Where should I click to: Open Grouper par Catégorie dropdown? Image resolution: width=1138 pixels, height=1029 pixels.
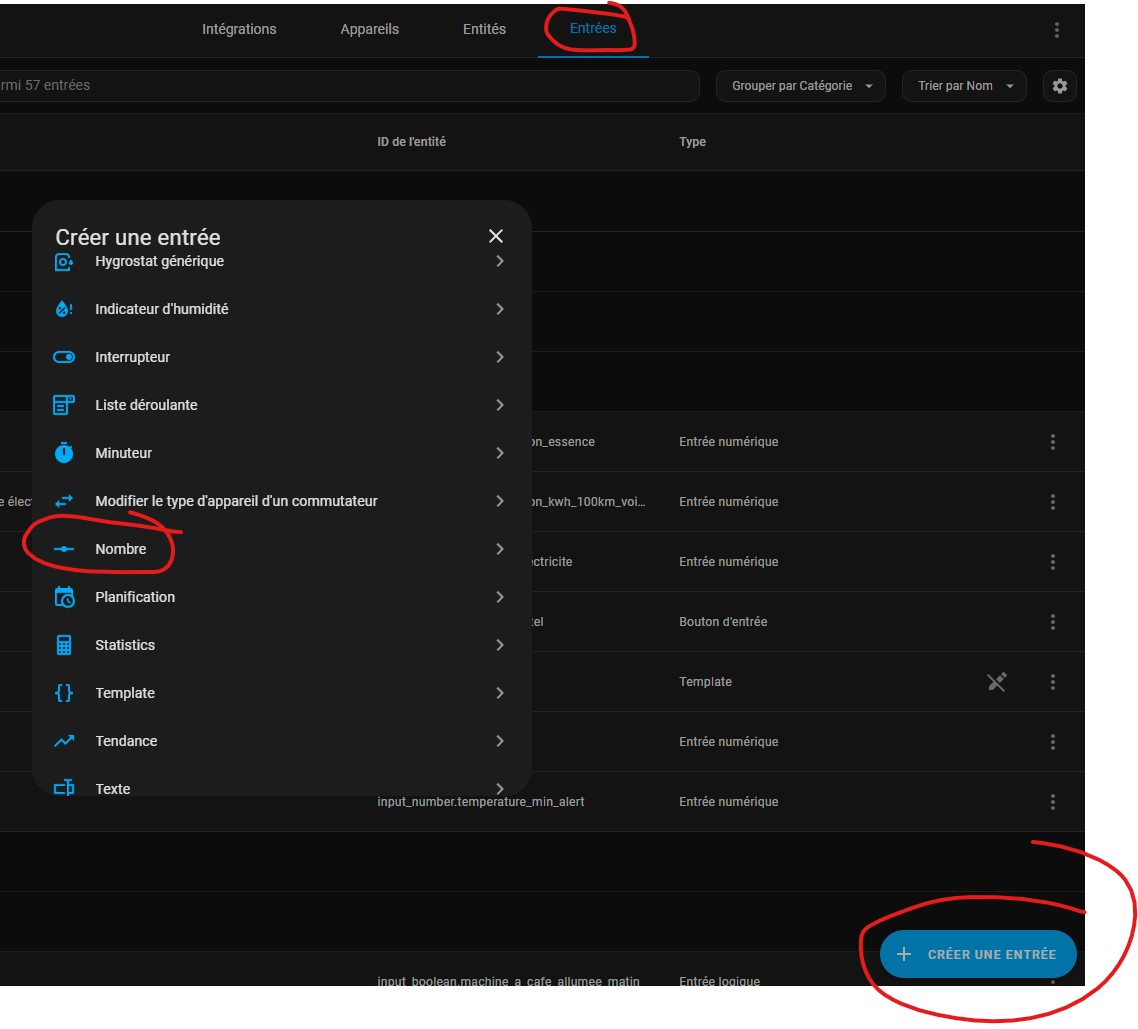(x=801, y=86)
